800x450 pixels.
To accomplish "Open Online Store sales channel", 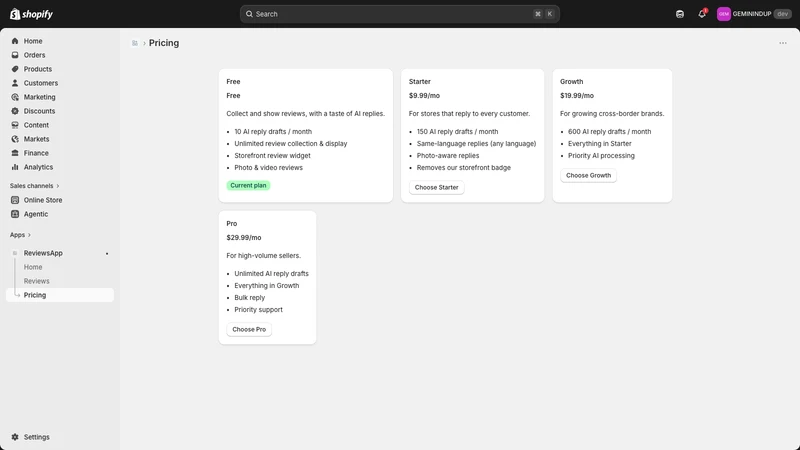I will pyautogui.click(x=42, y=200).
